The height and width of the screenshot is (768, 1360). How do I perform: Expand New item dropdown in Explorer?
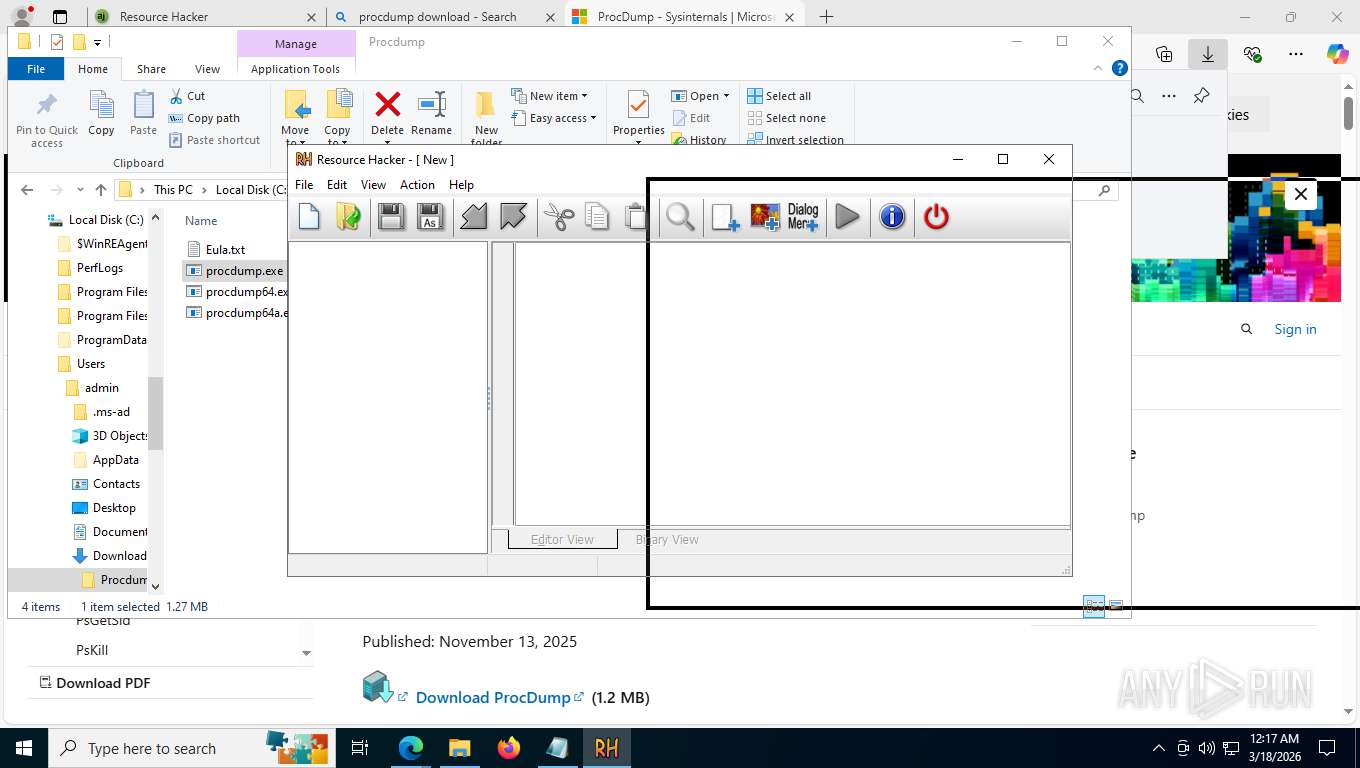[550, 96]
